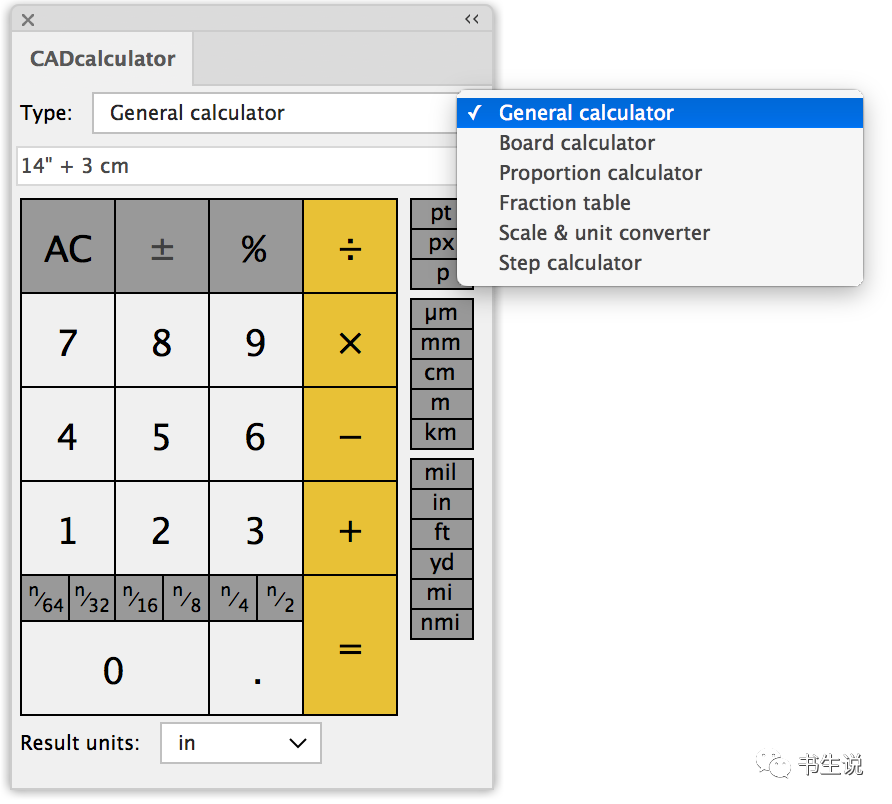Click the mm unit button
The image size is (892, 804).
441,343
